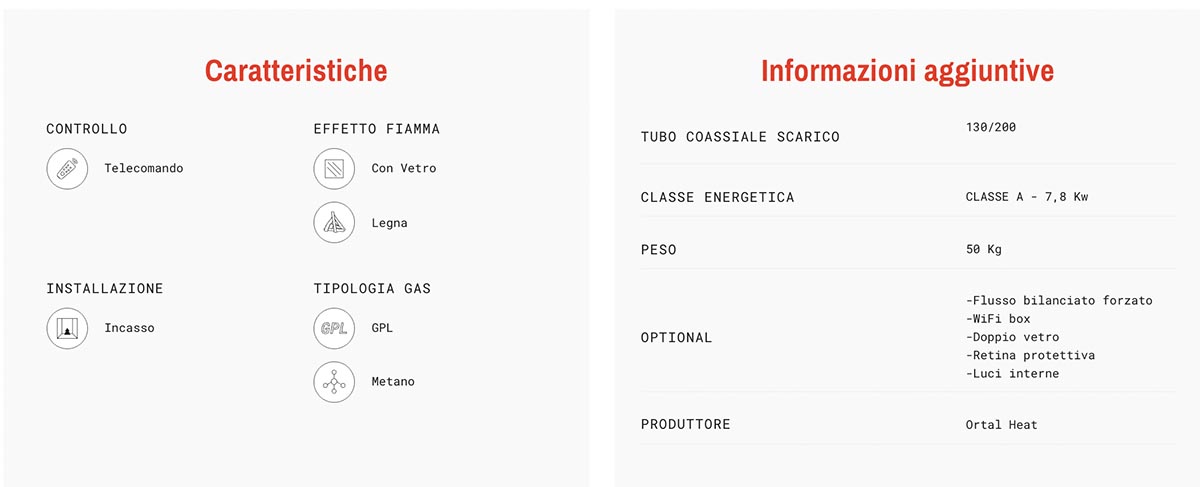
Task: Click the Legna text label
Action: [x=389, y=223]
